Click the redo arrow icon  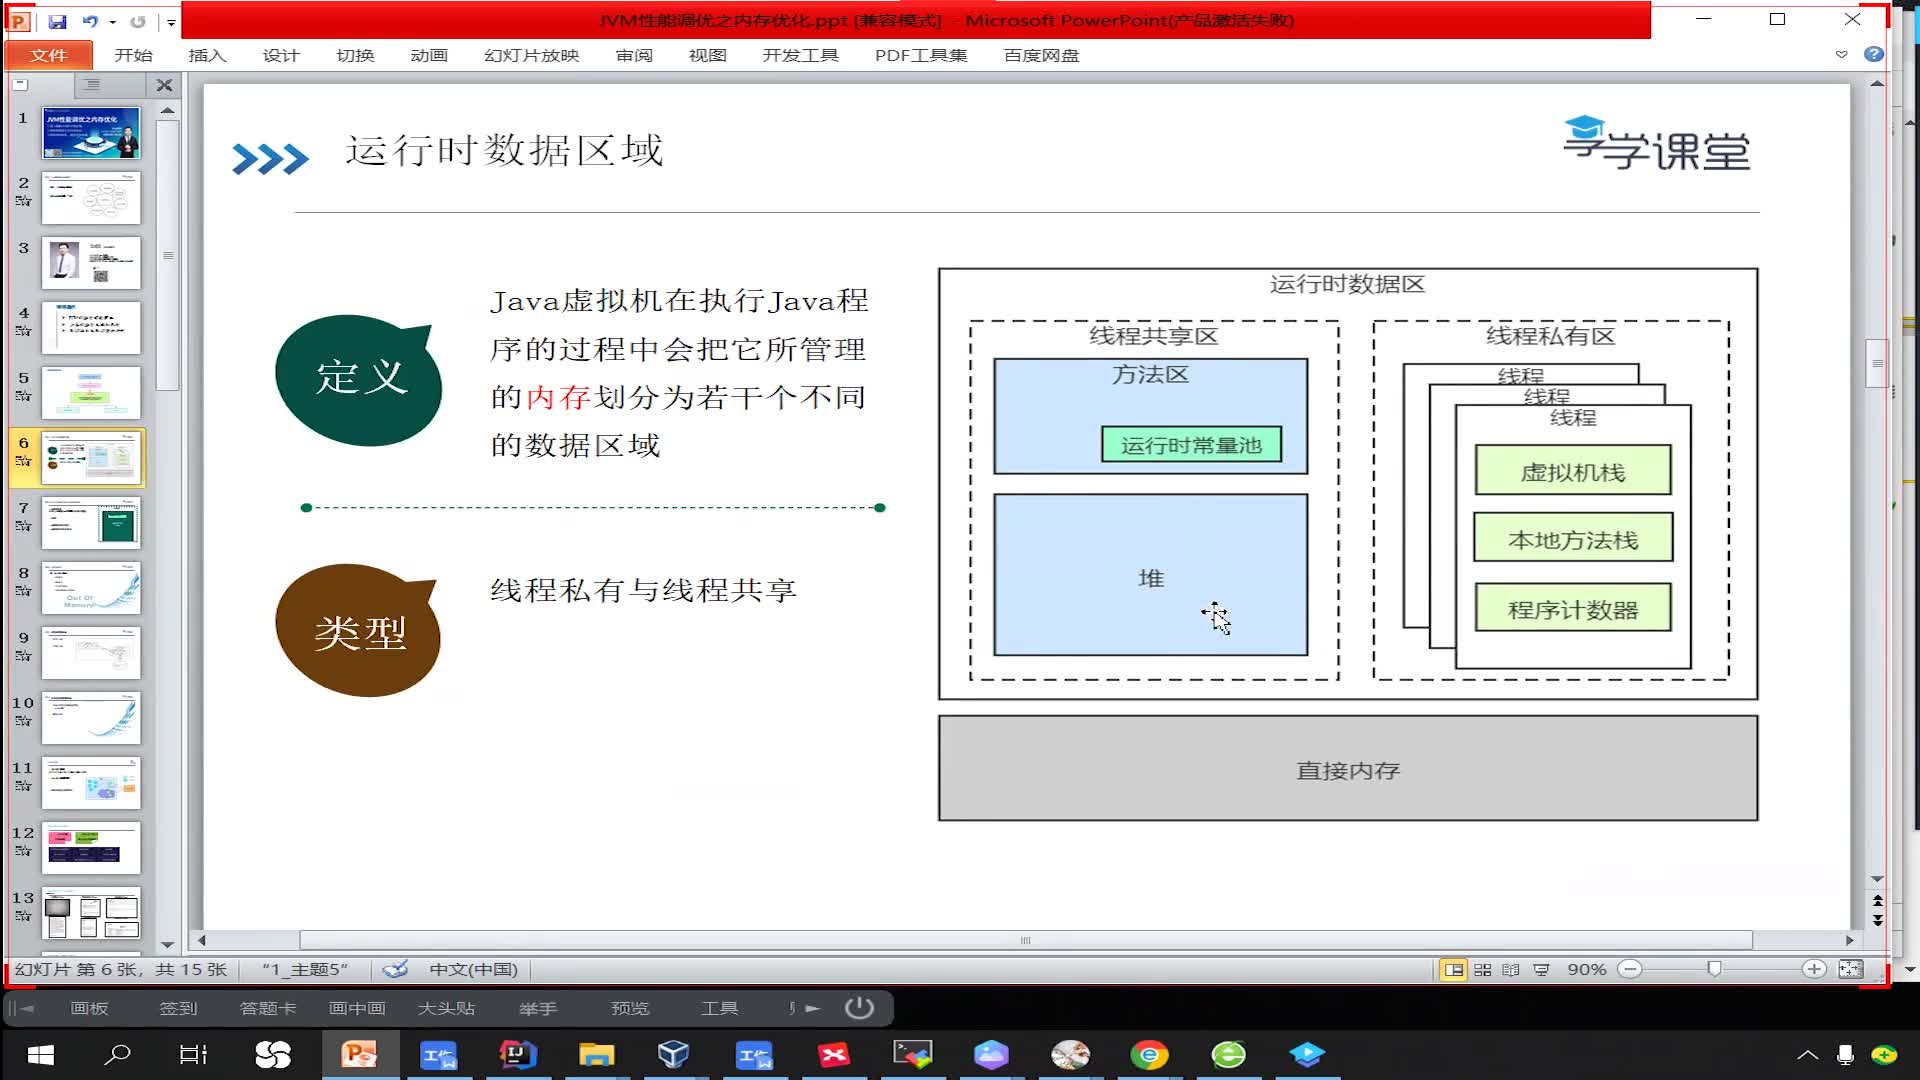[x=137, y=20]
